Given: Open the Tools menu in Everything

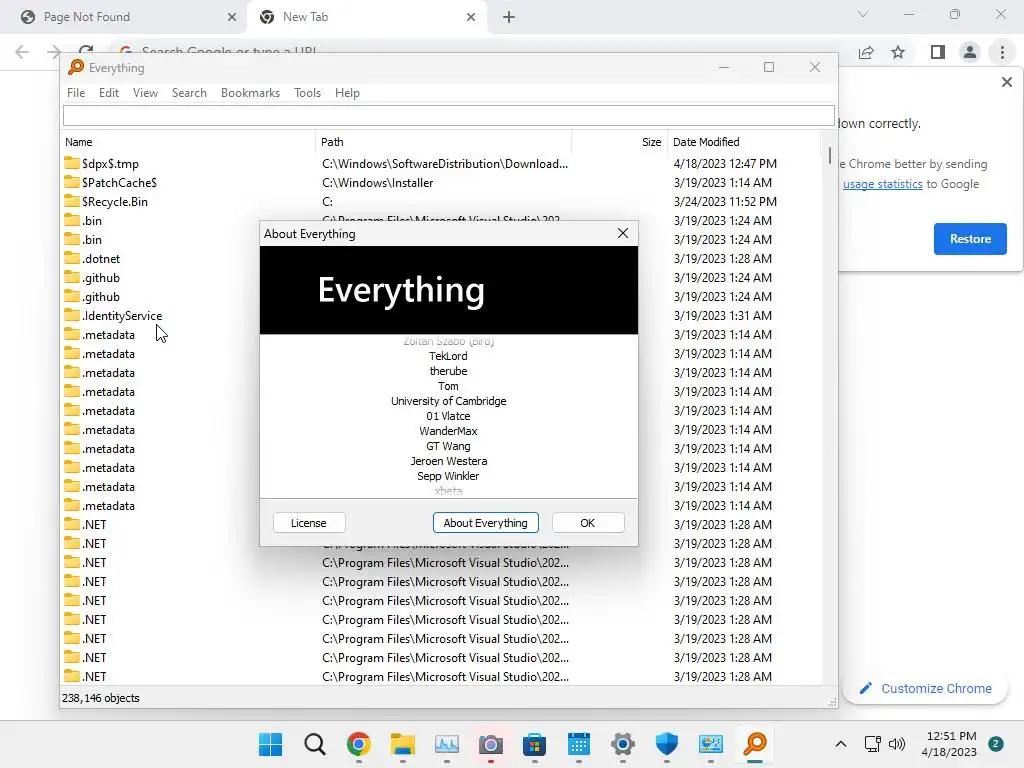Looking at the screenshot, I should point(307,93).
